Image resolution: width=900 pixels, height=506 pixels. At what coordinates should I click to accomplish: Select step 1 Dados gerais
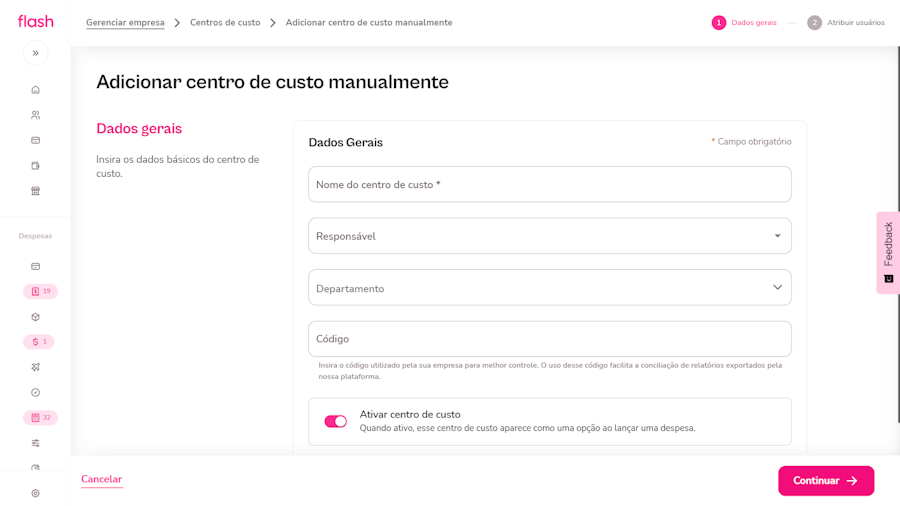click(x=744, y=22)
